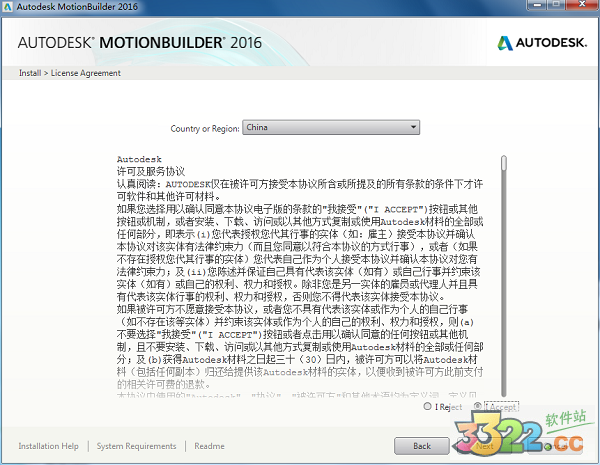Select the I Accept radio button
The image size is (600, 465).
(x=478, y=406)
